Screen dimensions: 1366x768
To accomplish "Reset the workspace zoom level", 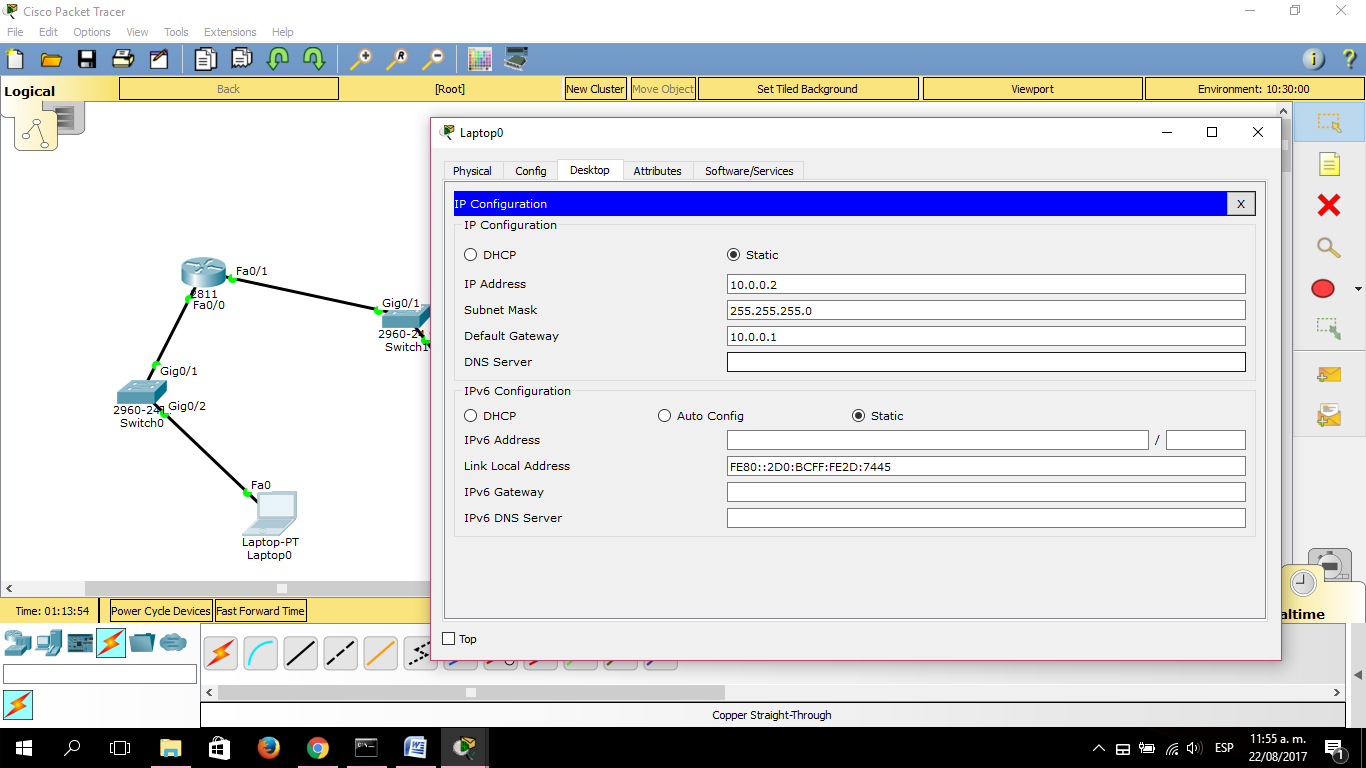I will 397,59.
